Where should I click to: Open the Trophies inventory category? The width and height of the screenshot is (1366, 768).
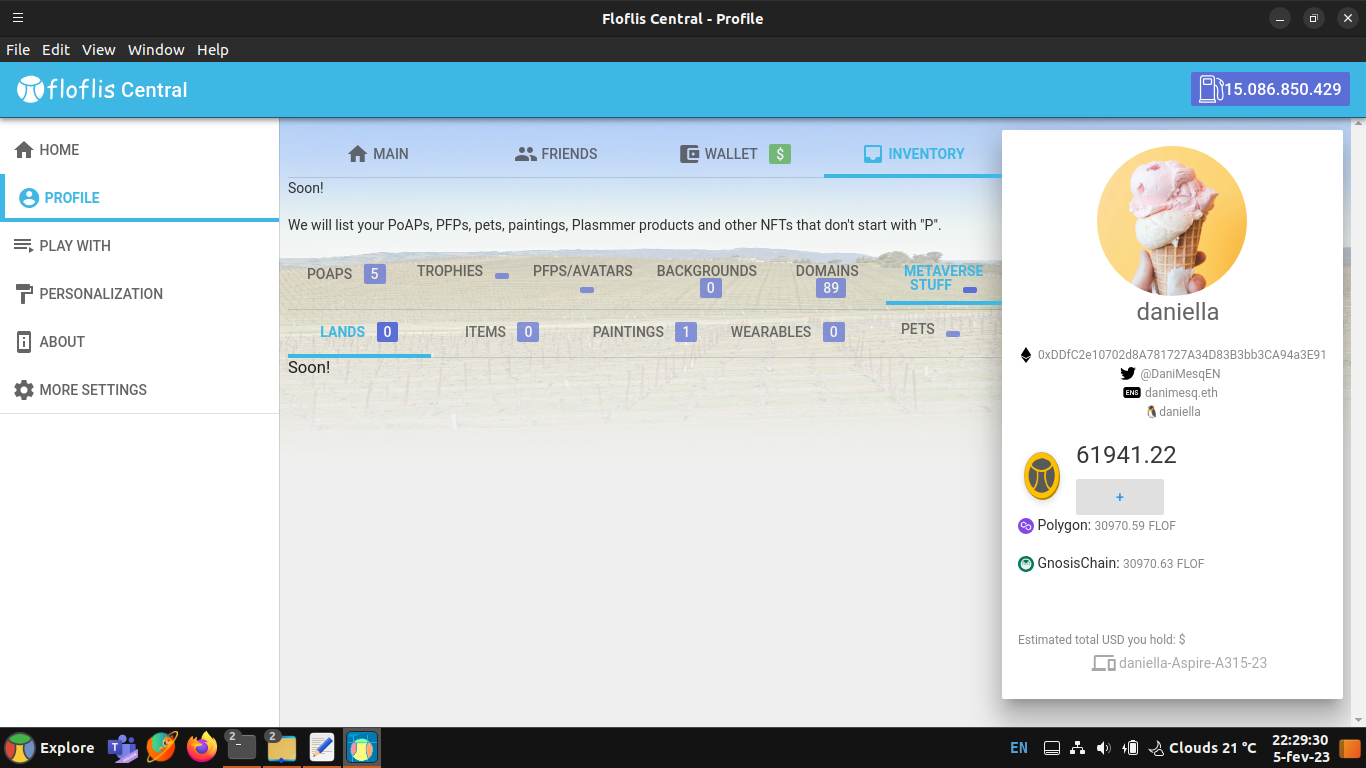tap(463, 272)
